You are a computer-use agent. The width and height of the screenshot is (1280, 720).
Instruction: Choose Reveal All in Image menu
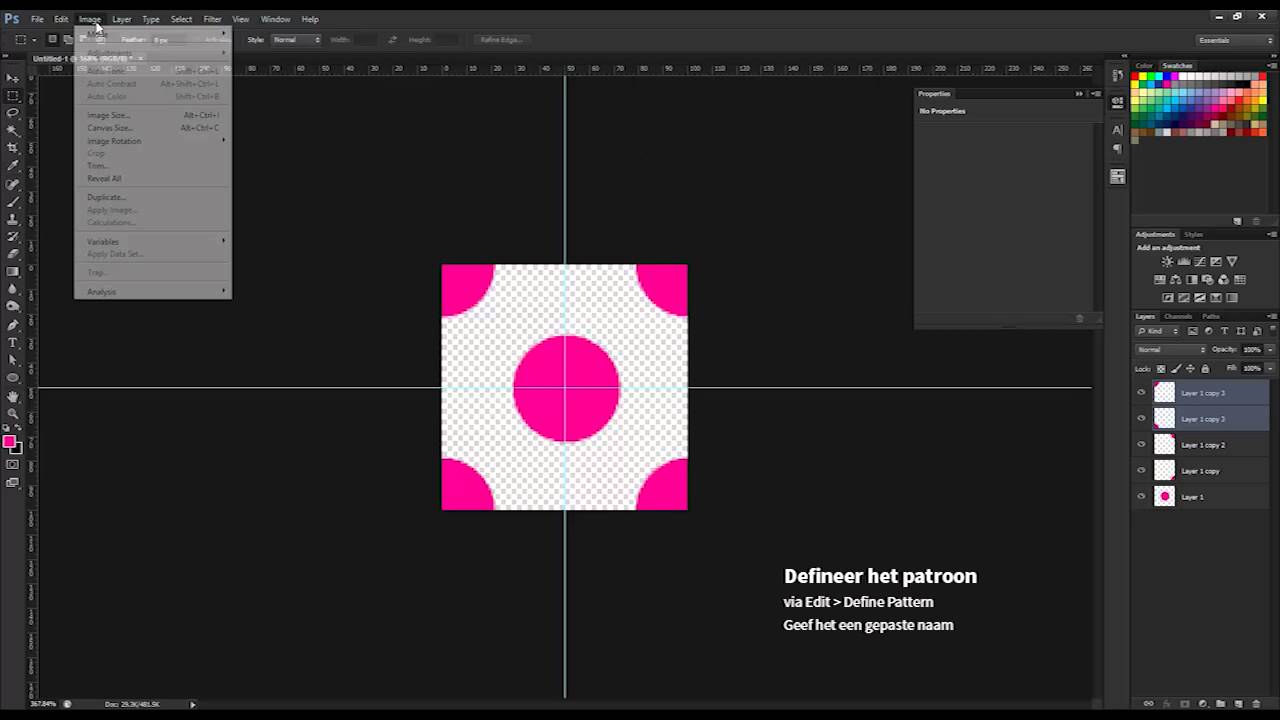[152, 179]
